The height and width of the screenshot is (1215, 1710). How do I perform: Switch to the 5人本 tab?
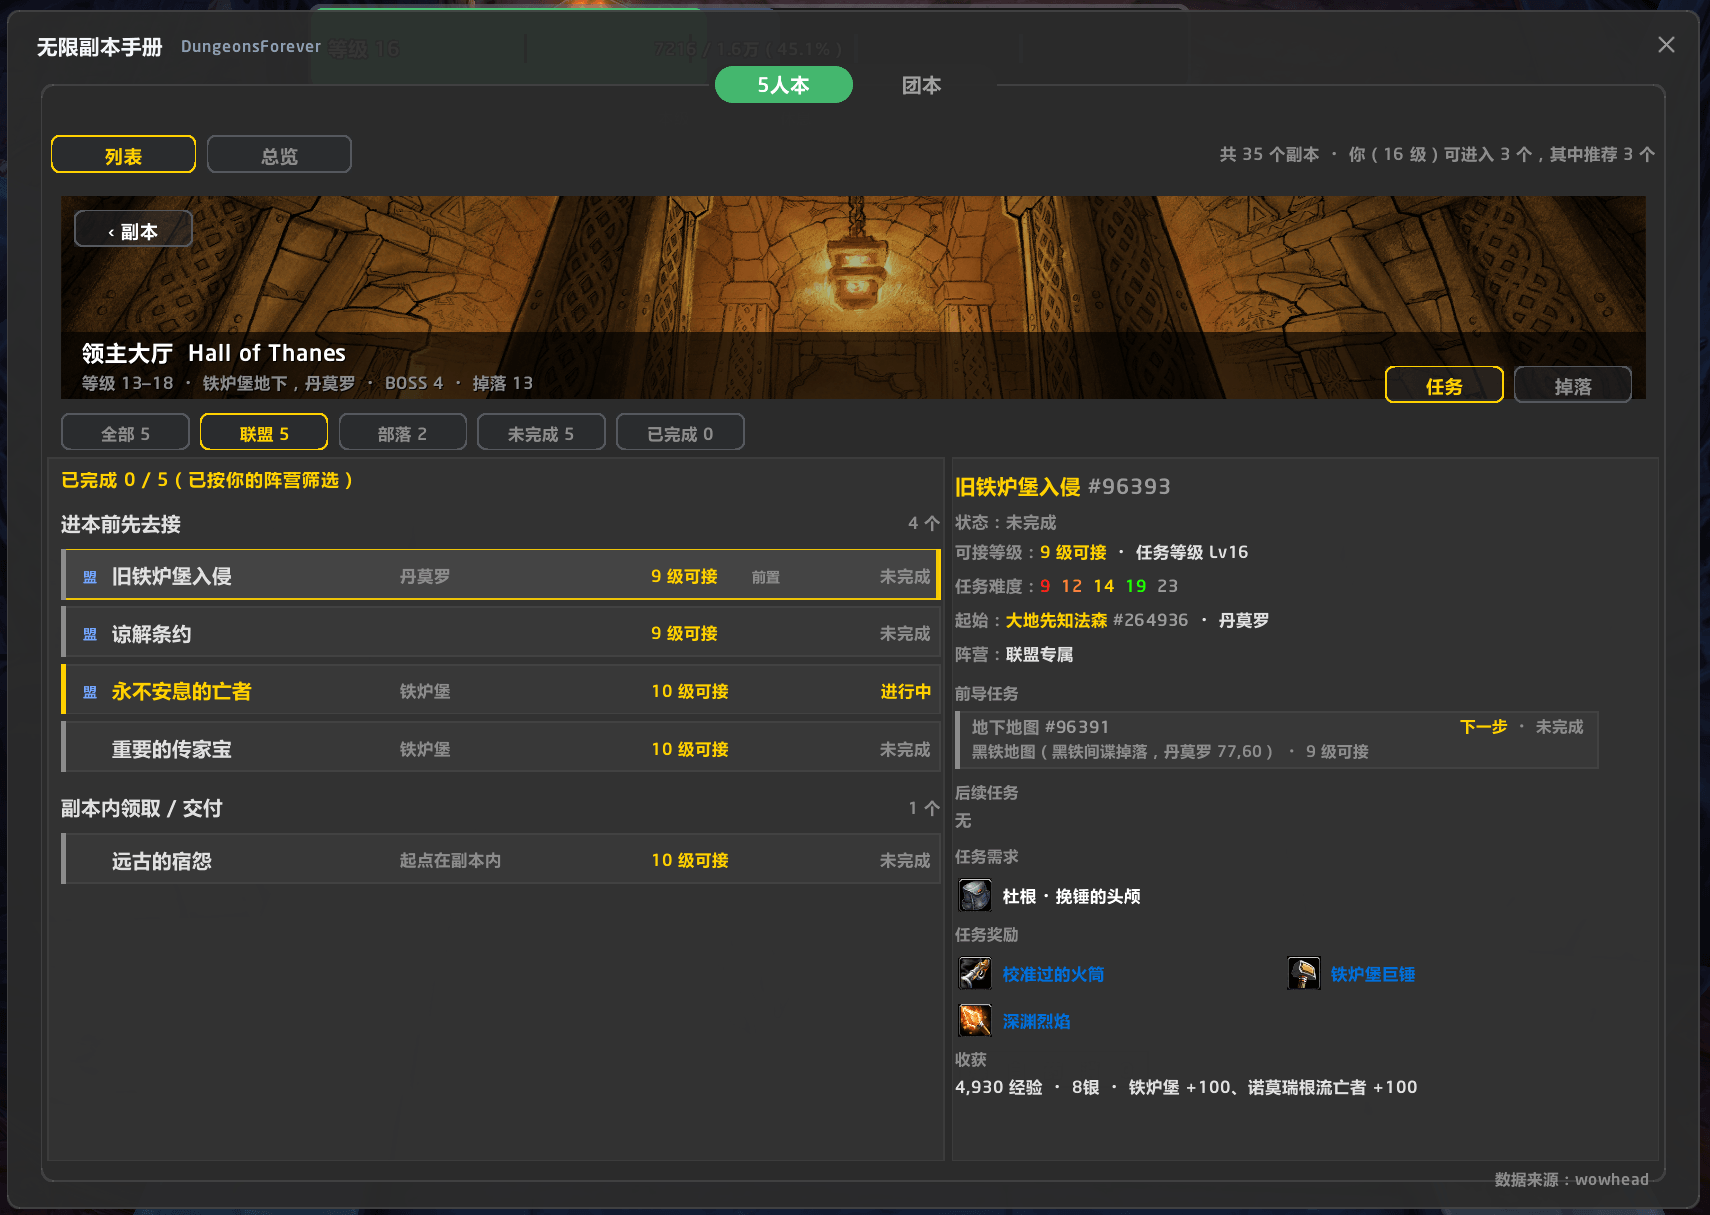click(784, 85)
